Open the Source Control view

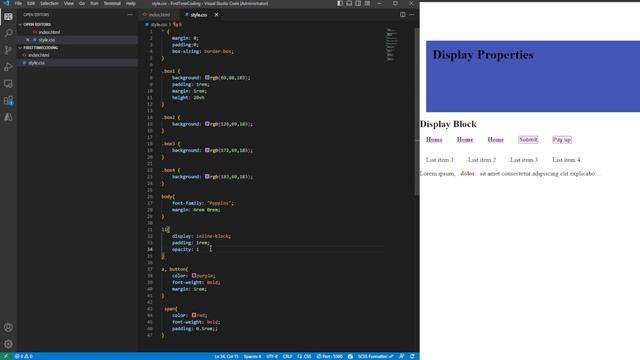click(x=8, y=50)
